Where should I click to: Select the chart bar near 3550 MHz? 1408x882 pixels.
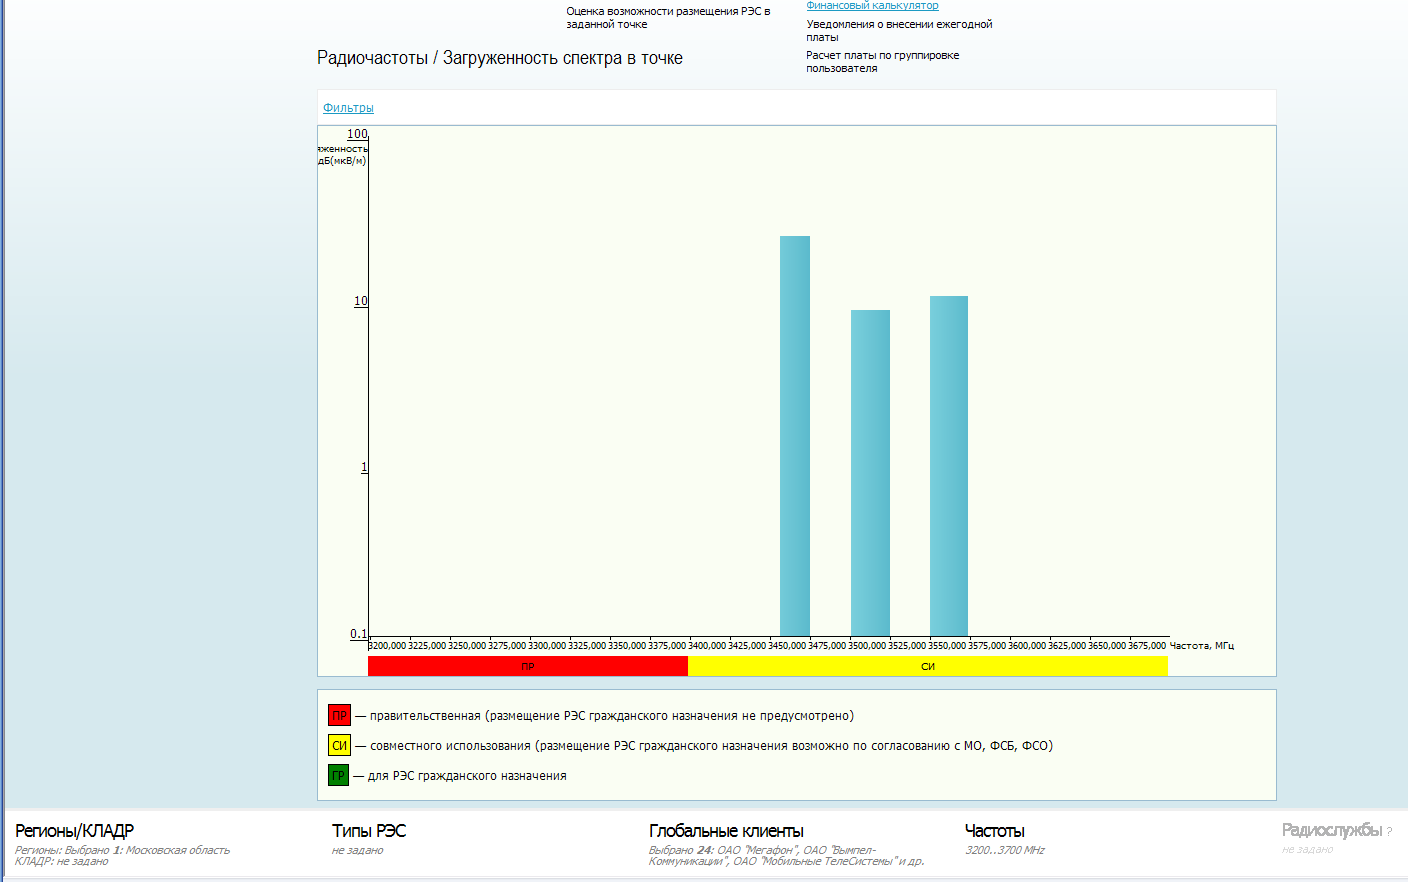point(949,465)
